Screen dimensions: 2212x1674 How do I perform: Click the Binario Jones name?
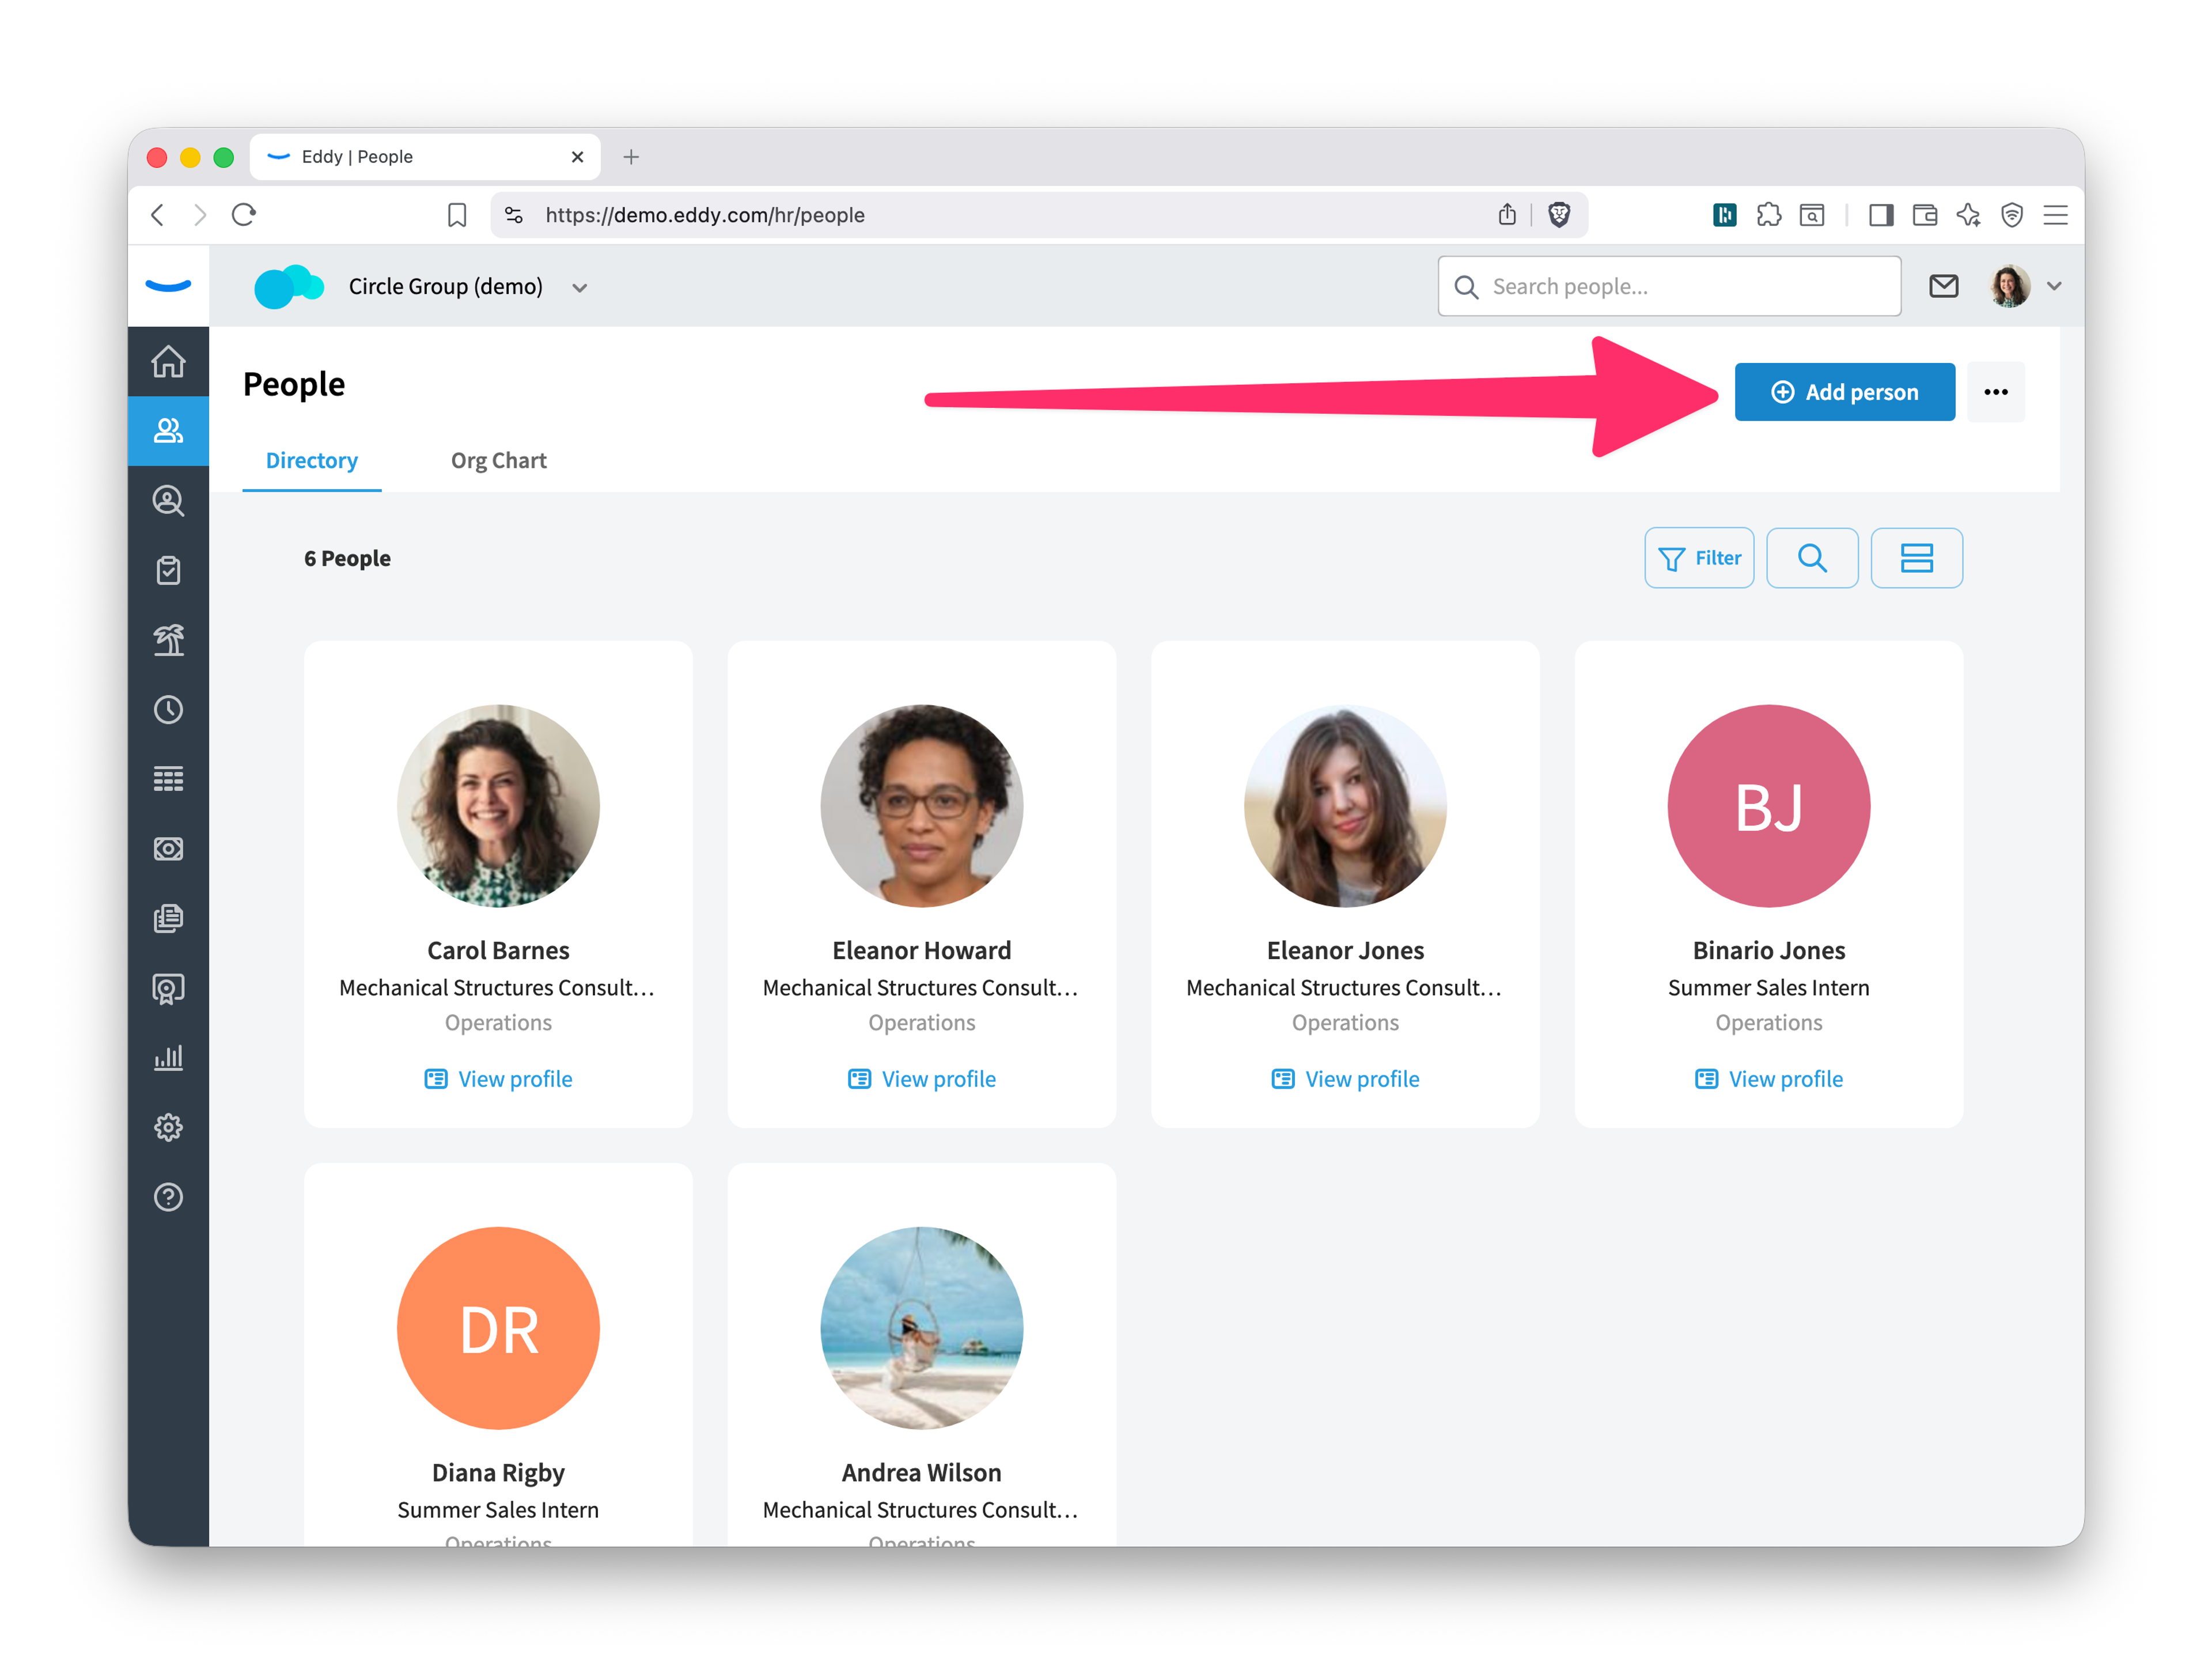tap(1769, 951)
